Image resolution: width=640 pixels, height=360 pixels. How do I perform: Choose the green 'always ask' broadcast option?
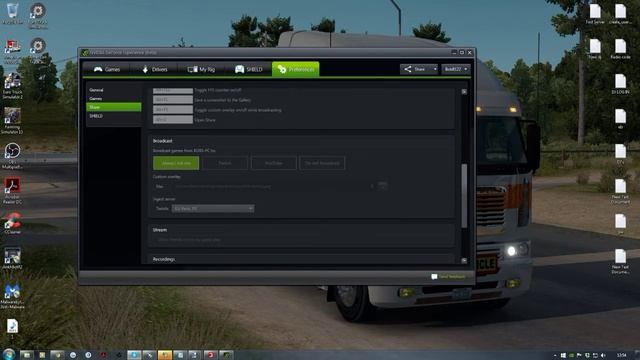pyautogui.click(x=176, y=163)
